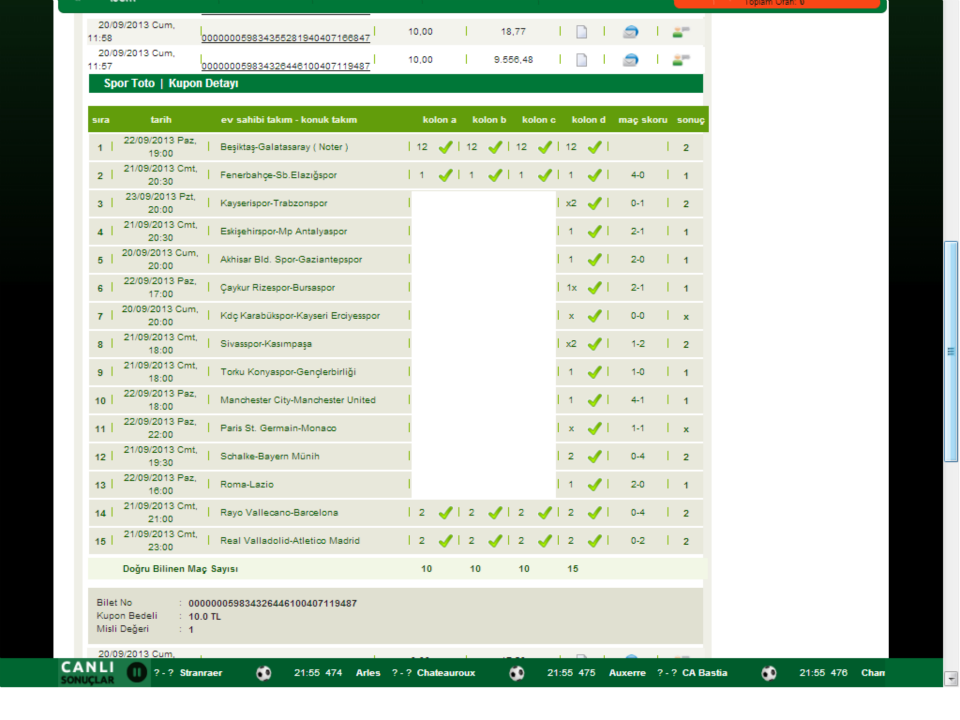Click kolon d checkmark for Manchester City-Manchester United

(594, 400)
